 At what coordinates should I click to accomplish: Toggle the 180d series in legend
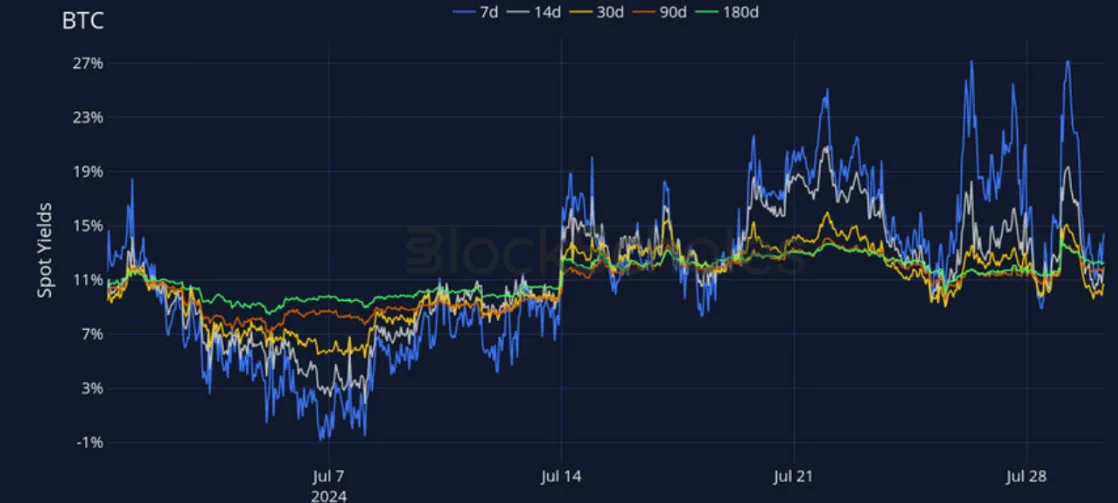[728, 11]
